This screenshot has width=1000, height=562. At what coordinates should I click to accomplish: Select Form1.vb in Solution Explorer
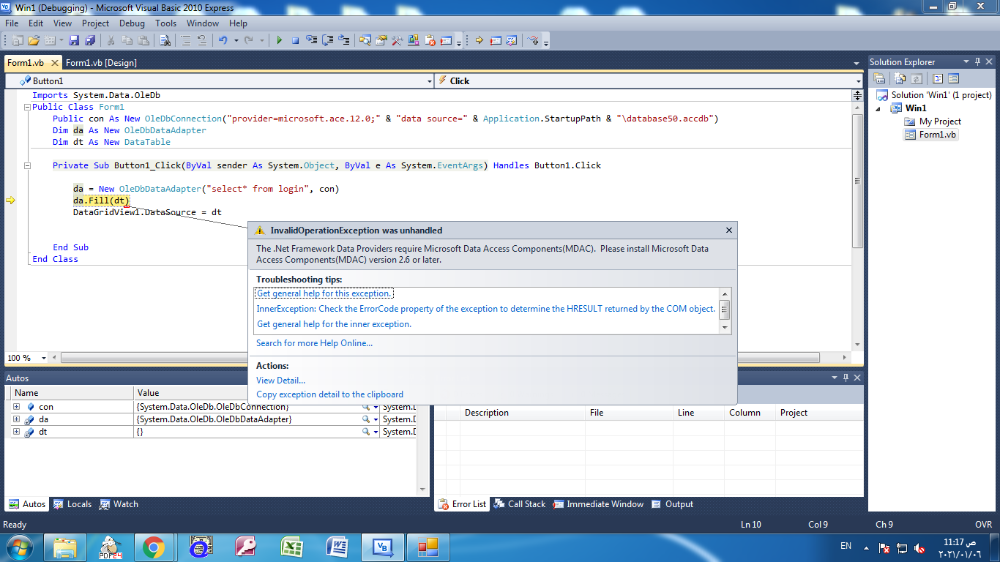tap(930, 135)
